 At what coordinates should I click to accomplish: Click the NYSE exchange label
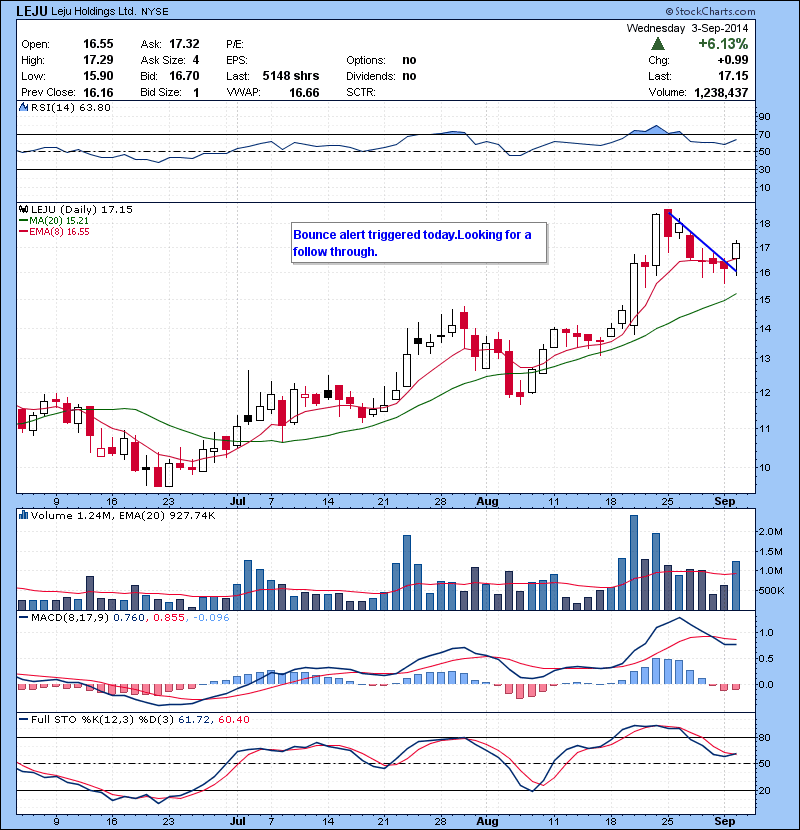[x=155, y=12]
